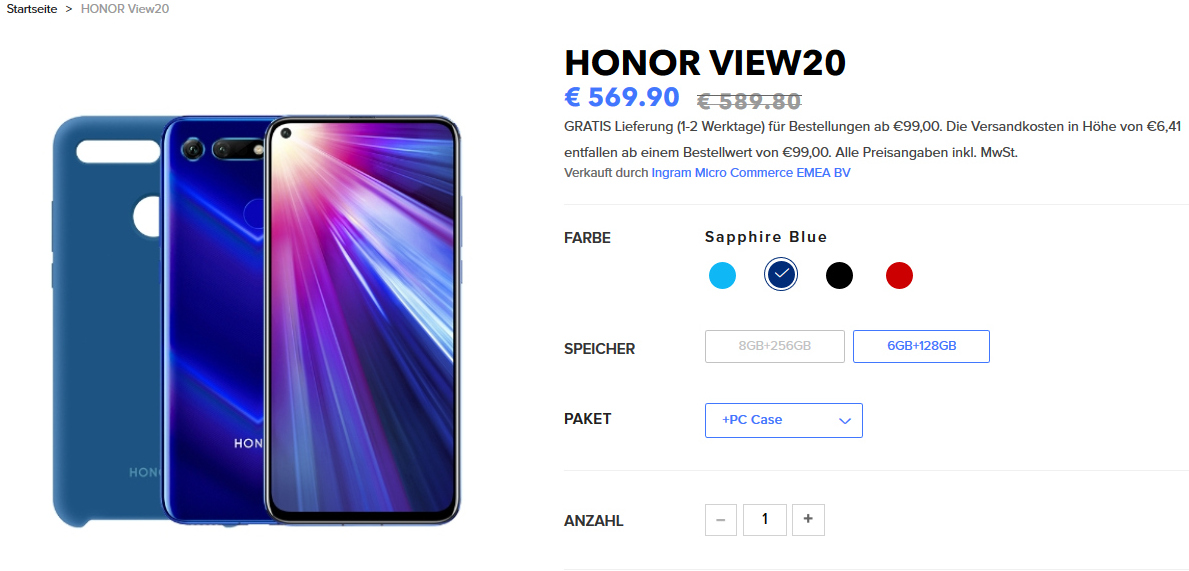Expand the package dropdown chevron arrow
1189x571 pixels.
(845, 421)
